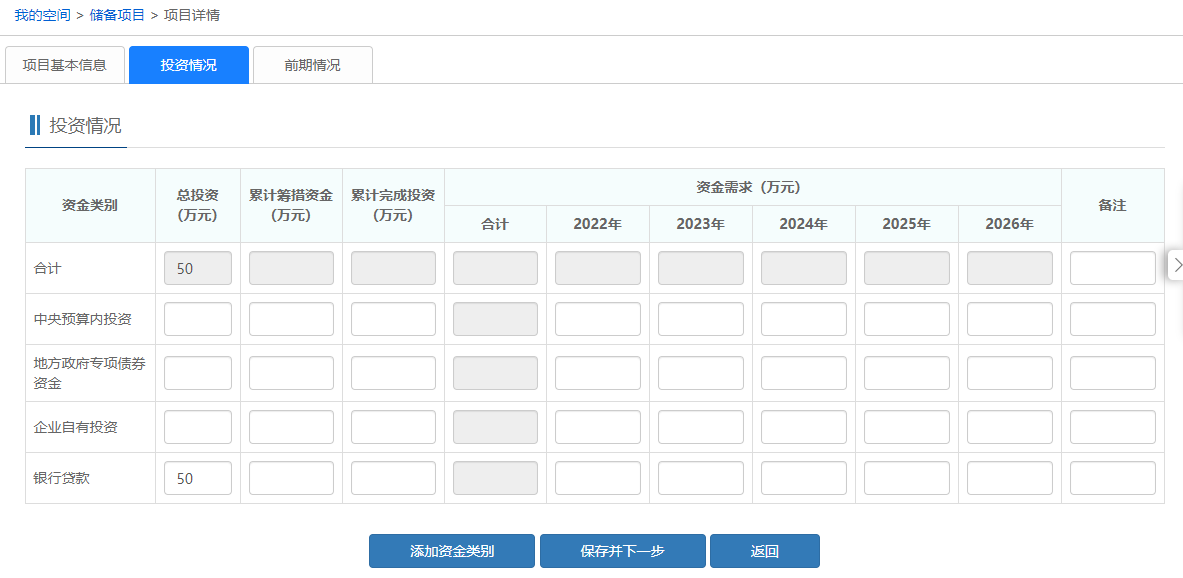Focus the 银行贷款 总投资 field
This screenshot has width=1183, height=578.
(198, 478)
